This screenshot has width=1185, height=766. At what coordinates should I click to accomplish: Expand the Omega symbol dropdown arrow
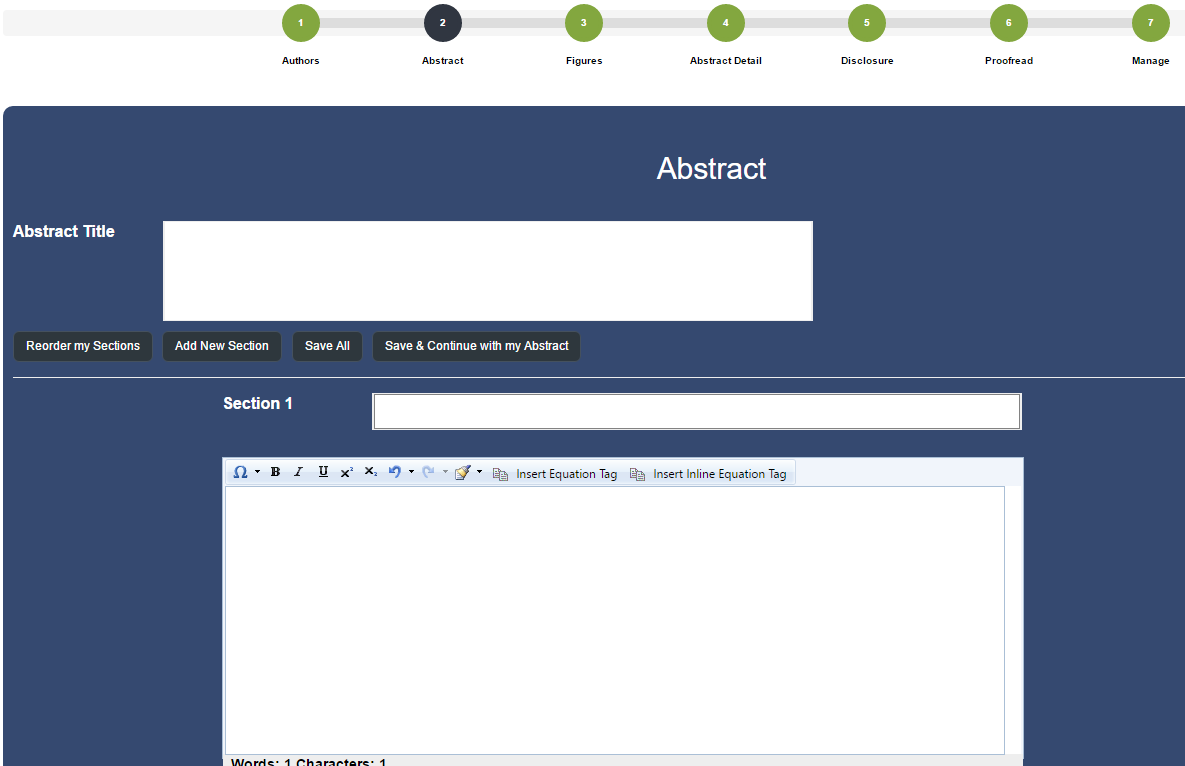[x=257, y=472]
